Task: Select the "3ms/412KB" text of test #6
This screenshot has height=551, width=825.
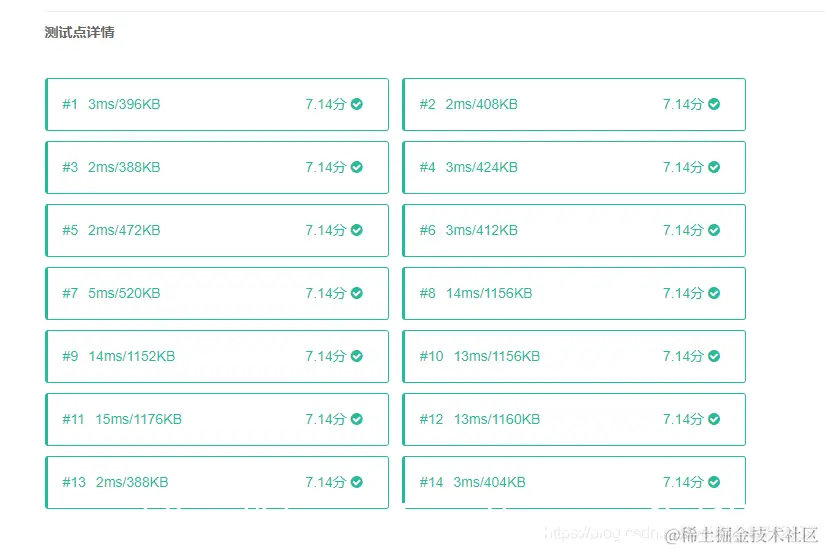Action: pos(481,230)
